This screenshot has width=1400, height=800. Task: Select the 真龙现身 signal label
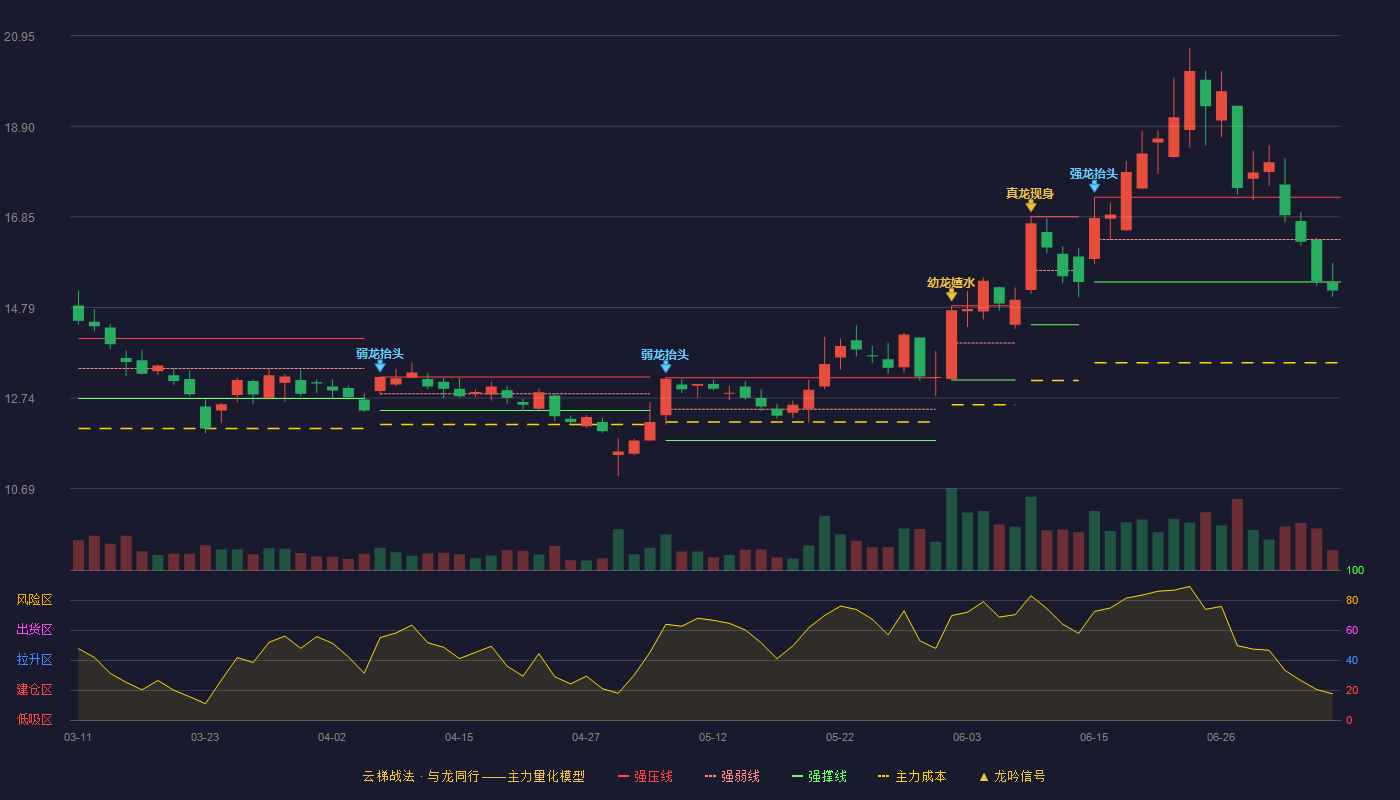pos(1030,193)
